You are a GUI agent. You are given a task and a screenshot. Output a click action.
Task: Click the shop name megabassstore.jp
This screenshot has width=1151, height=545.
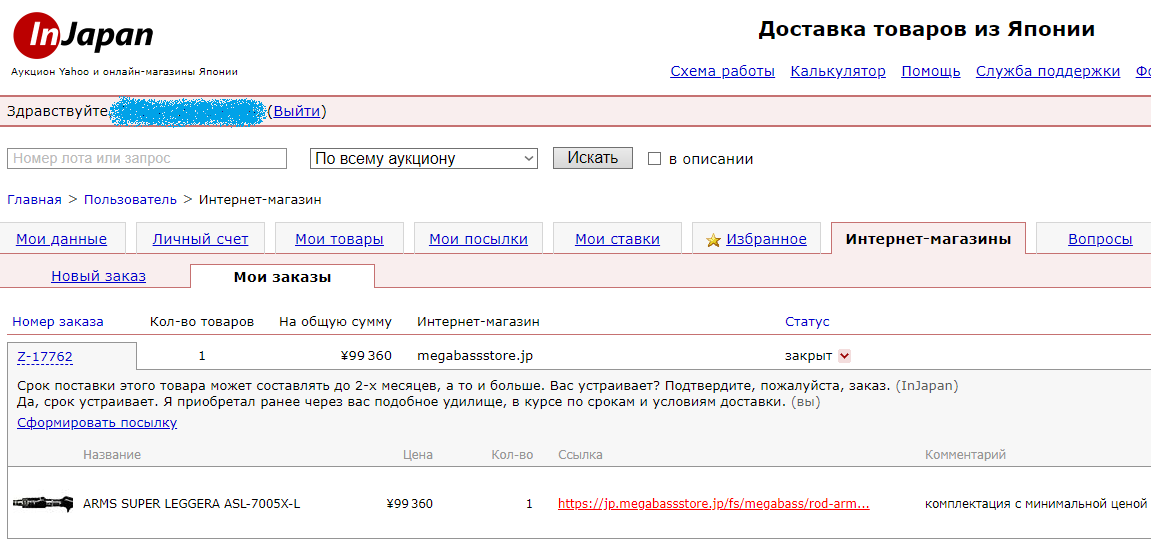click(x=474, y=356)
